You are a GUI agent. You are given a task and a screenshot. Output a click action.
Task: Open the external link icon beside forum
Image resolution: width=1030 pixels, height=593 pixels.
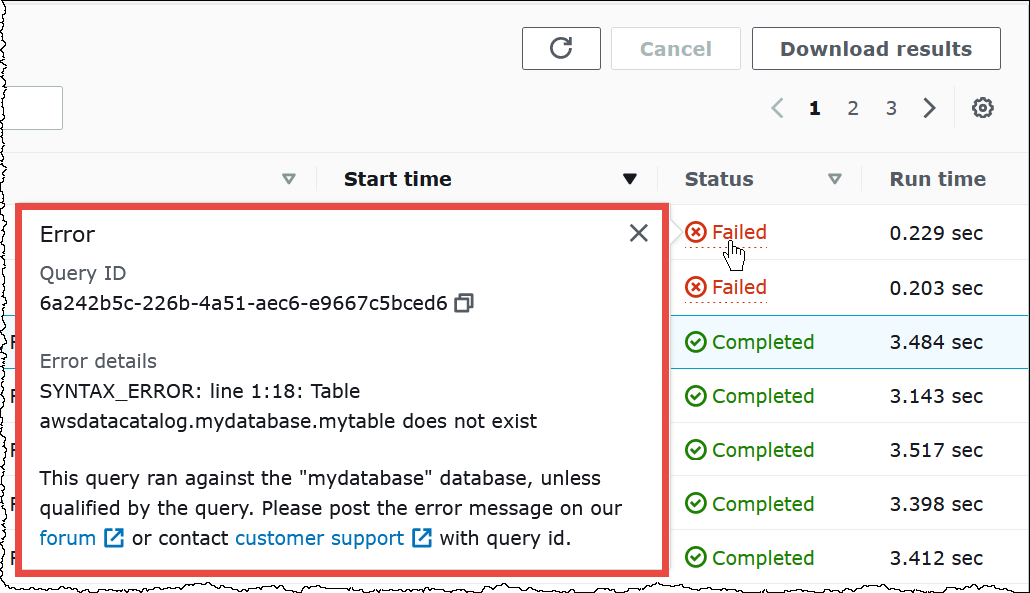pos(113,538)
